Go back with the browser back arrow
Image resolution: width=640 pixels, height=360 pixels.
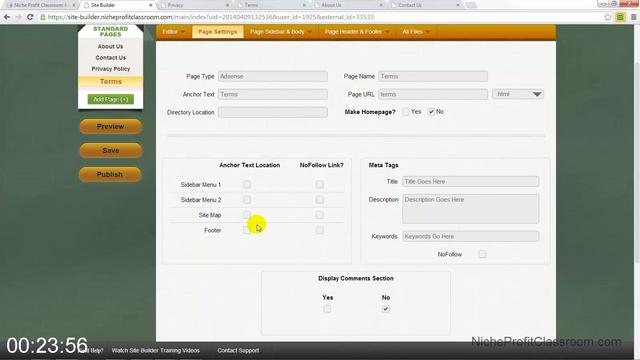(7, 17)
